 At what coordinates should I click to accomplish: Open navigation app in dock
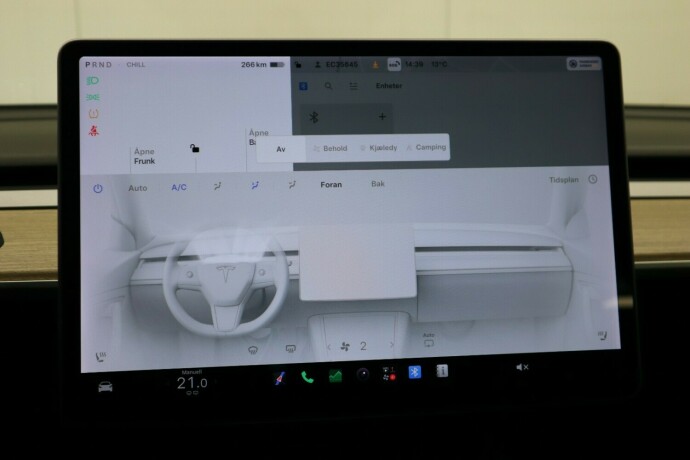[x=280, y=378]
